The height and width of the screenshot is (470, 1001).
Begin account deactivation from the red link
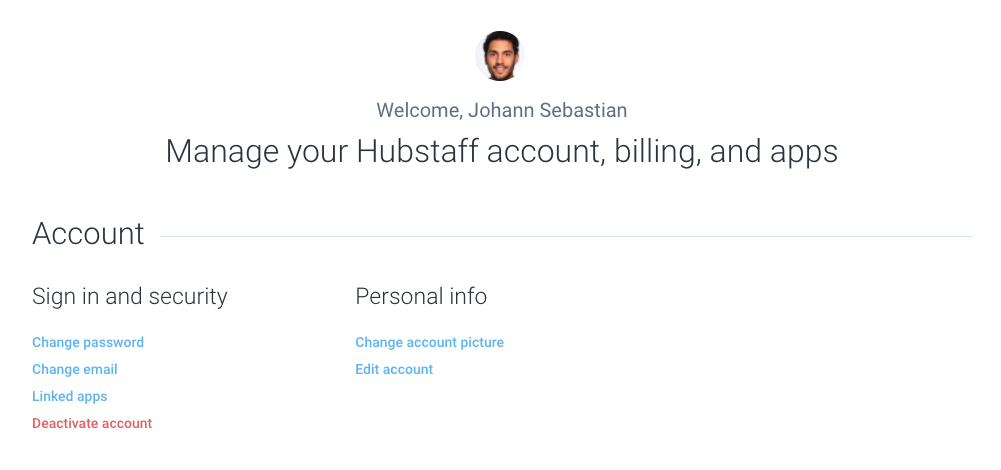(x=92, y=423)
